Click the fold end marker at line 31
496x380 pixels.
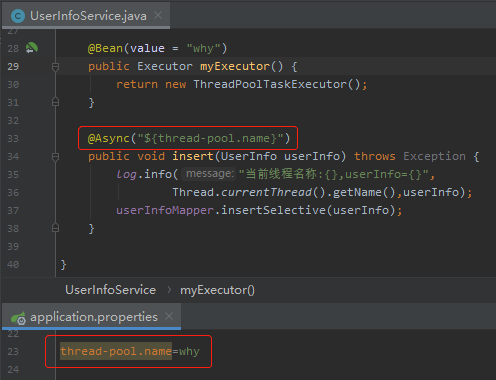coord(55,102)
